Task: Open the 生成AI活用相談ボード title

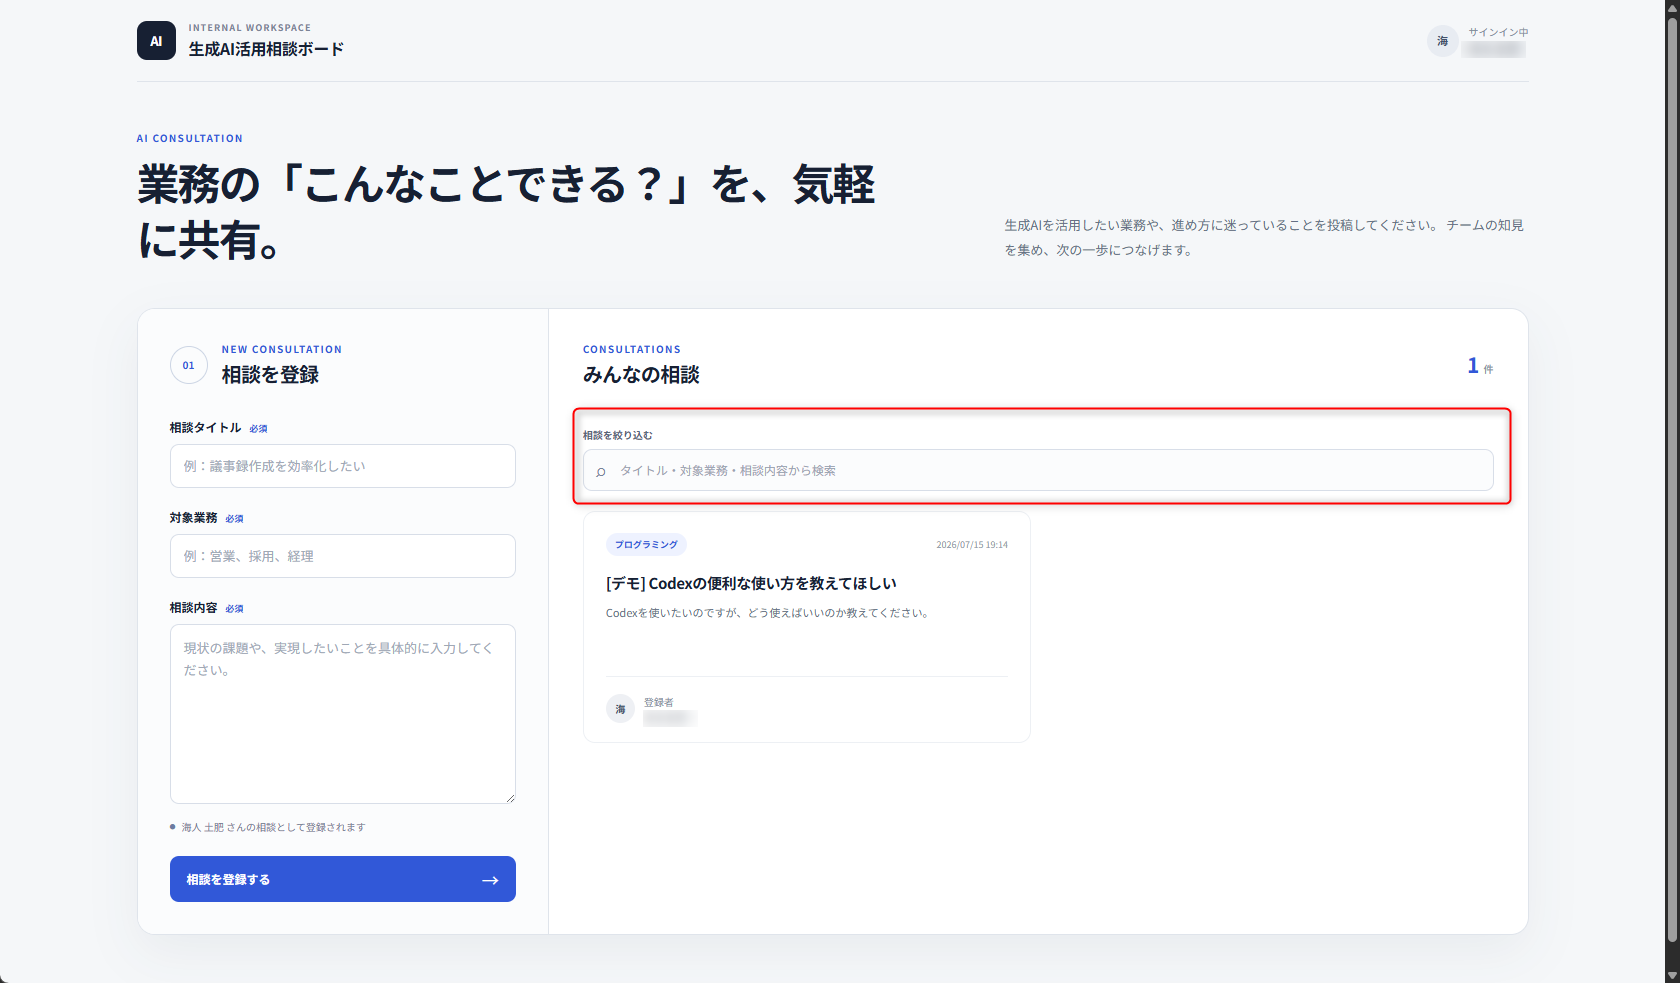Action: (x=266, y=49)
